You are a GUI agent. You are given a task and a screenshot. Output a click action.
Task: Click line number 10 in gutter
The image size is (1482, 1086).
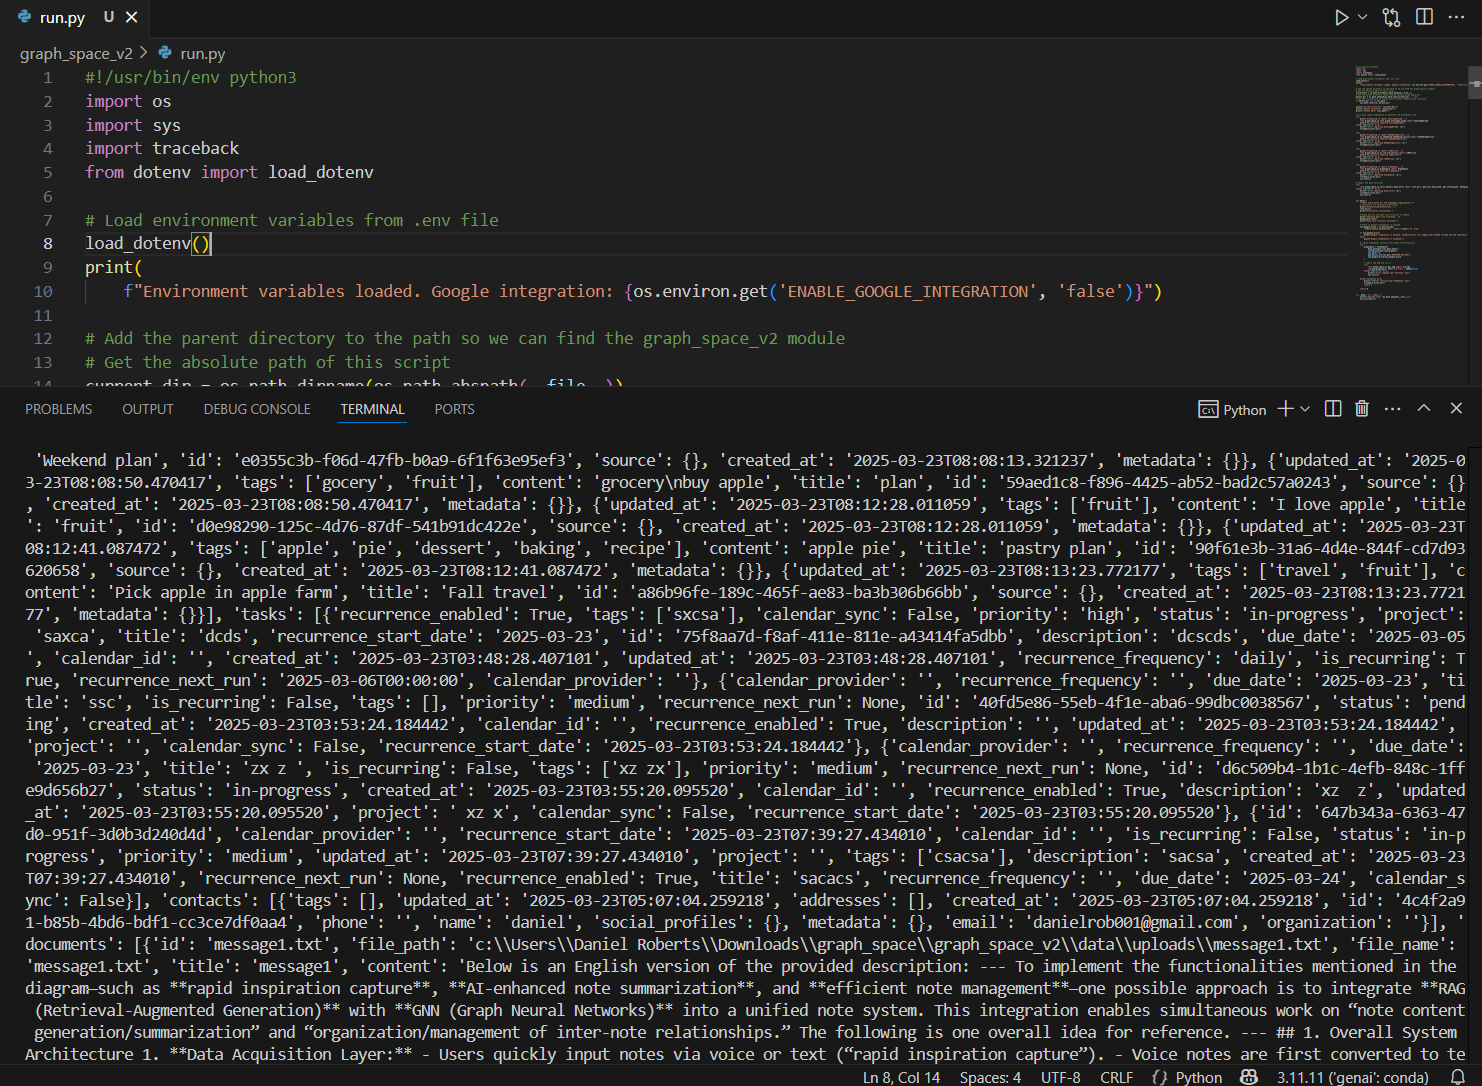pyautogui.click(x=43, y=291)
